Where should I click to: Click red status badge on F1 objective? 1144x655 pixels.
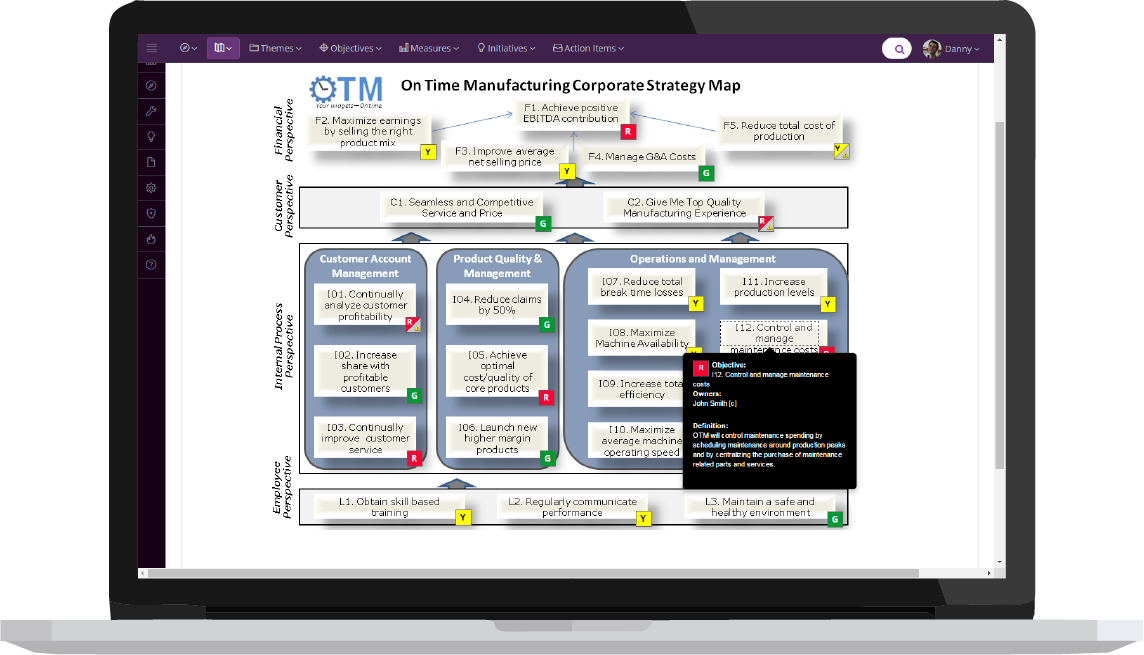click(627, 132)
